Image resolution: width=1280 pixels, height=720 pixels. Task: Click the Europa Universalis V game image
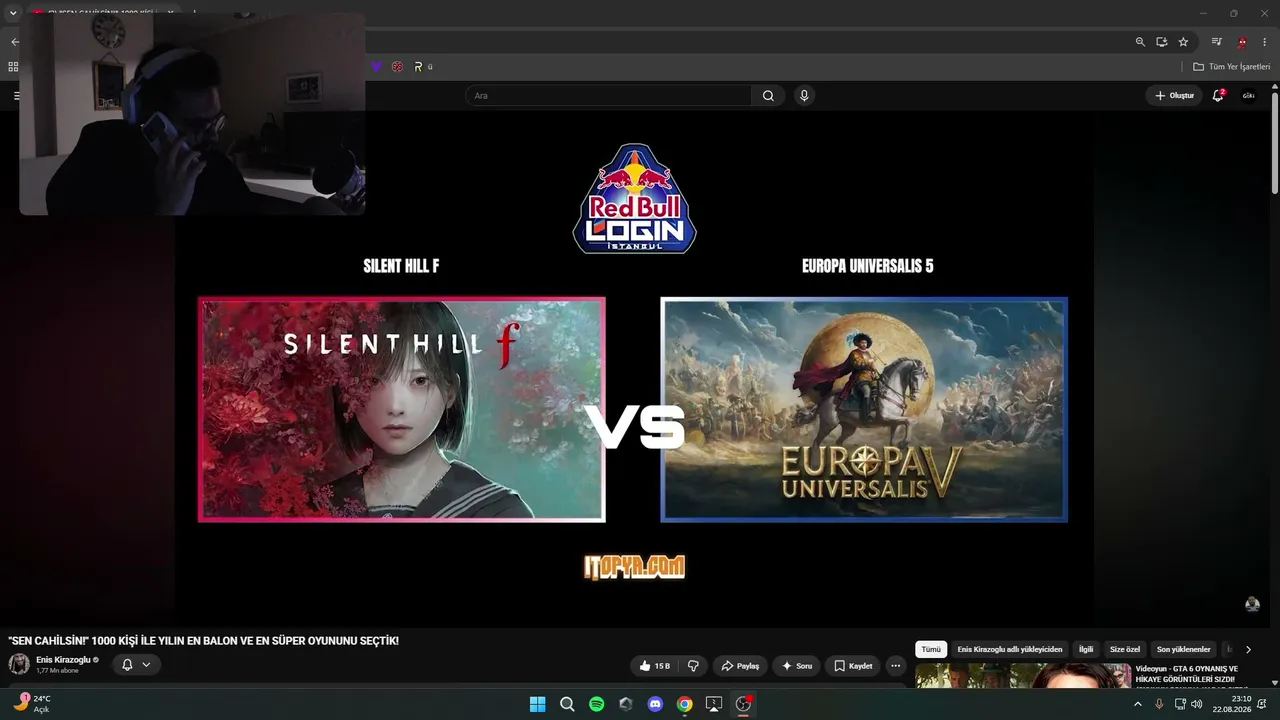pos(864,409)
